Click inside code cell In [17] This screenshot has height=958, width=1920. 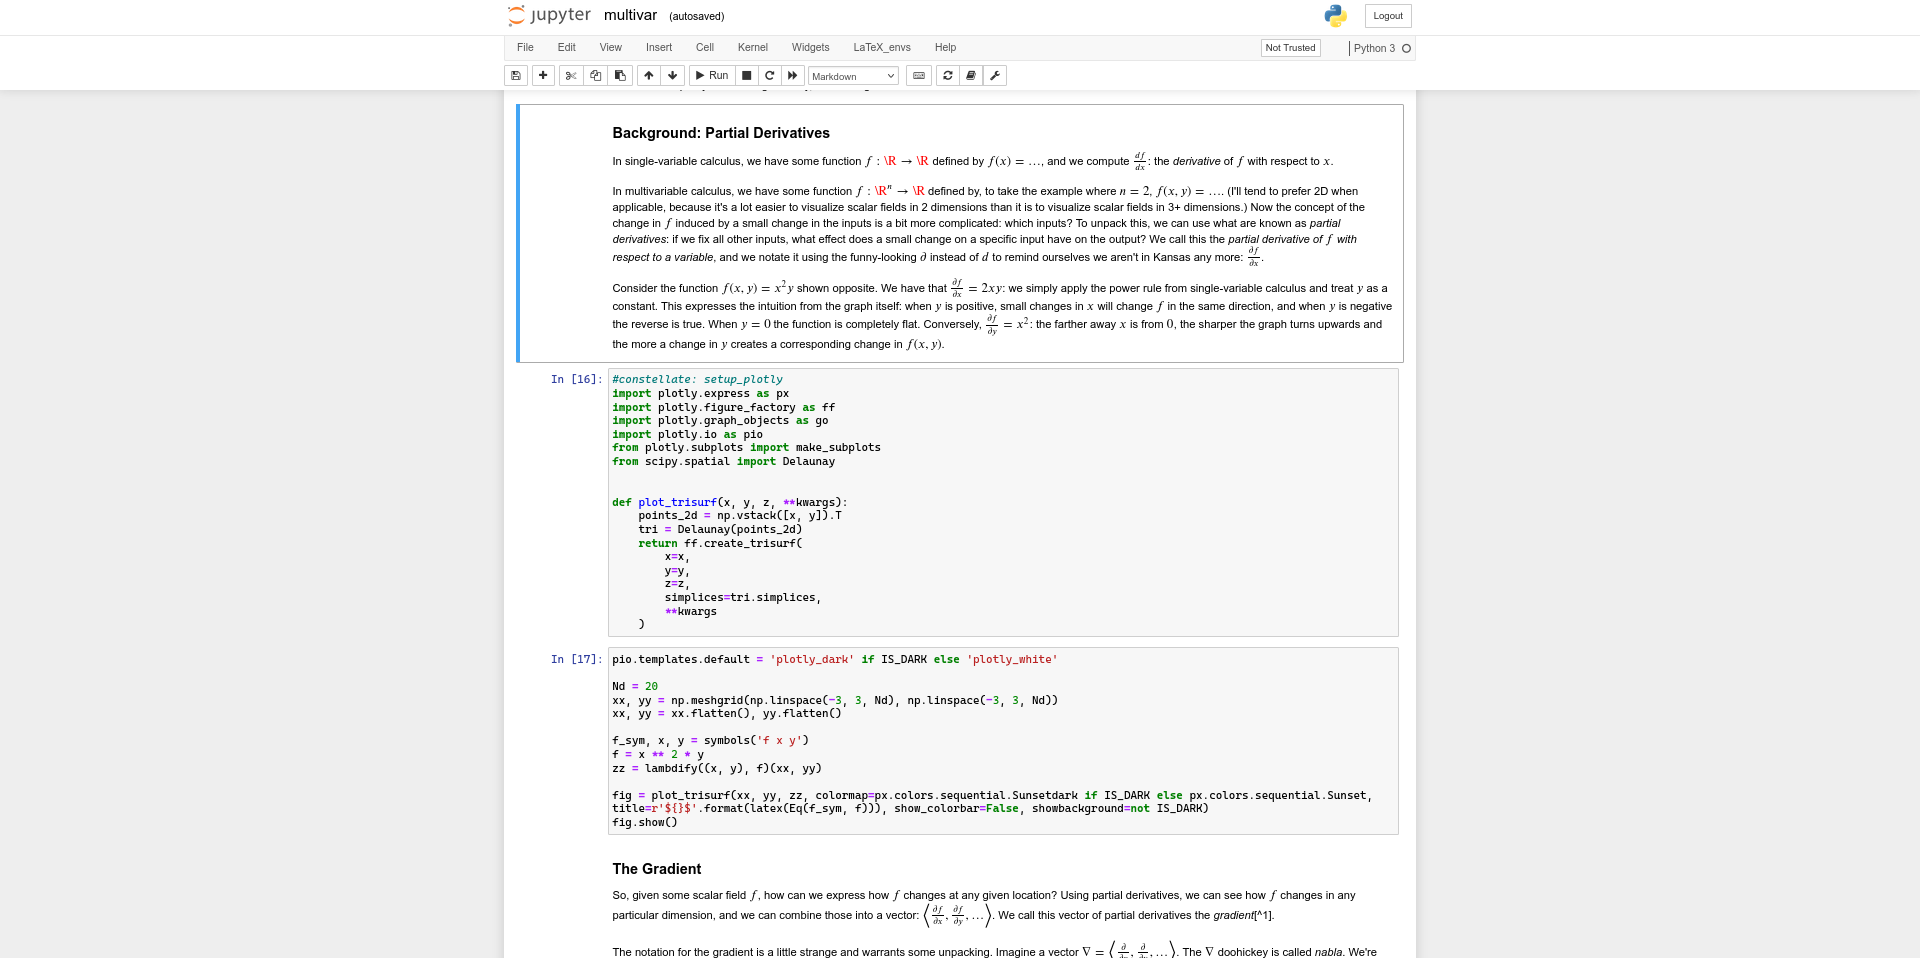point(1002,741)
